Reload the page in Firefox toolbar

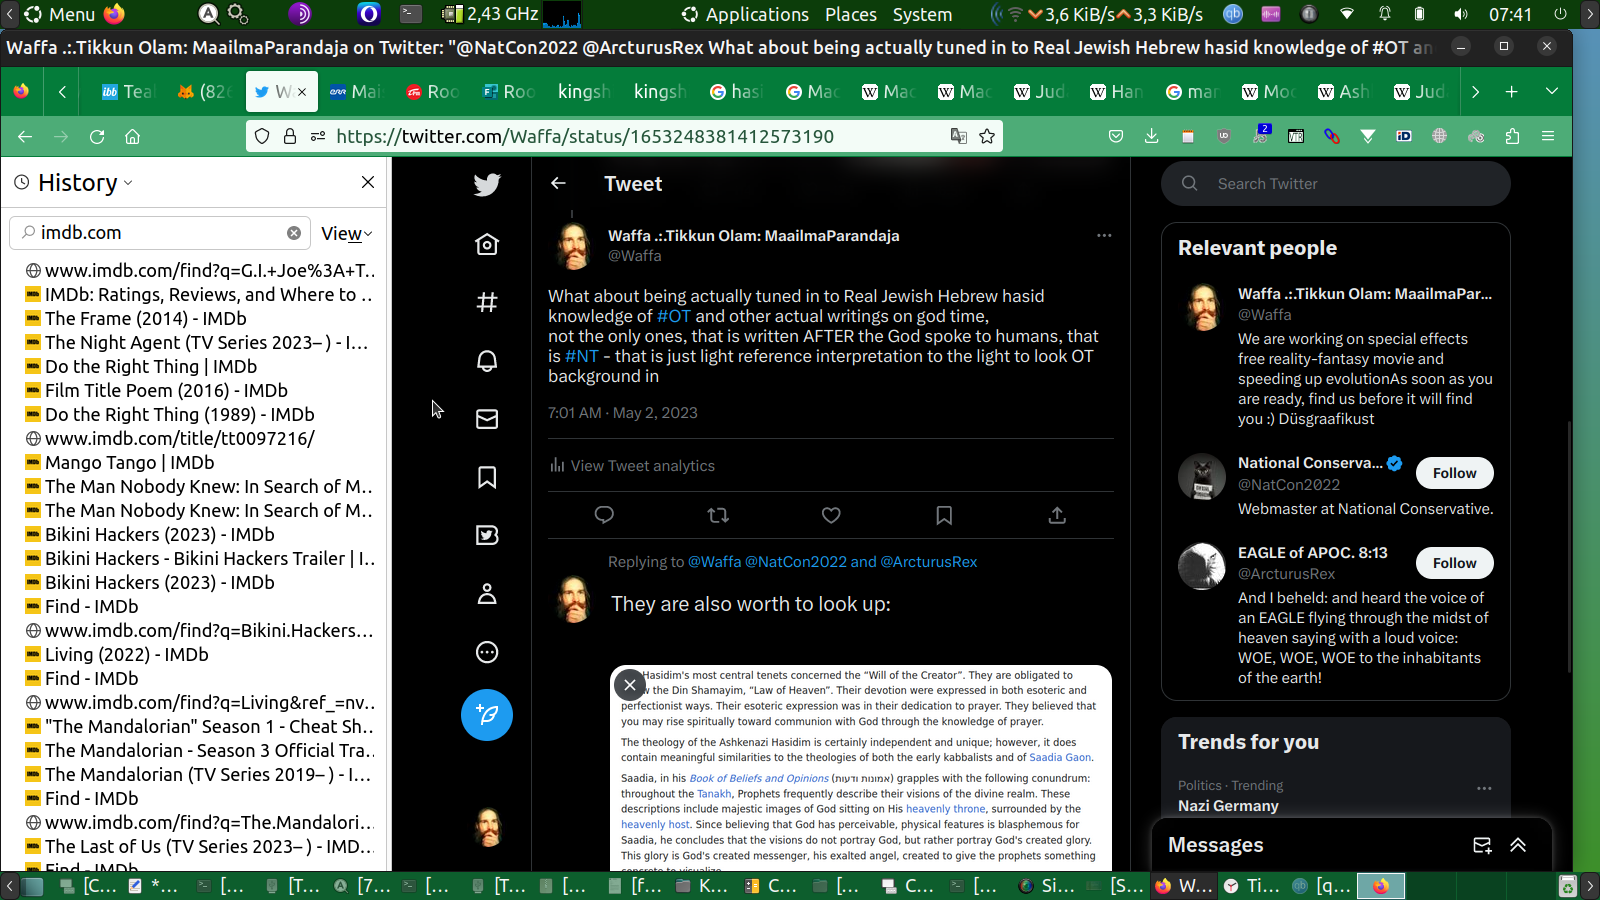[x=97, y=136]
